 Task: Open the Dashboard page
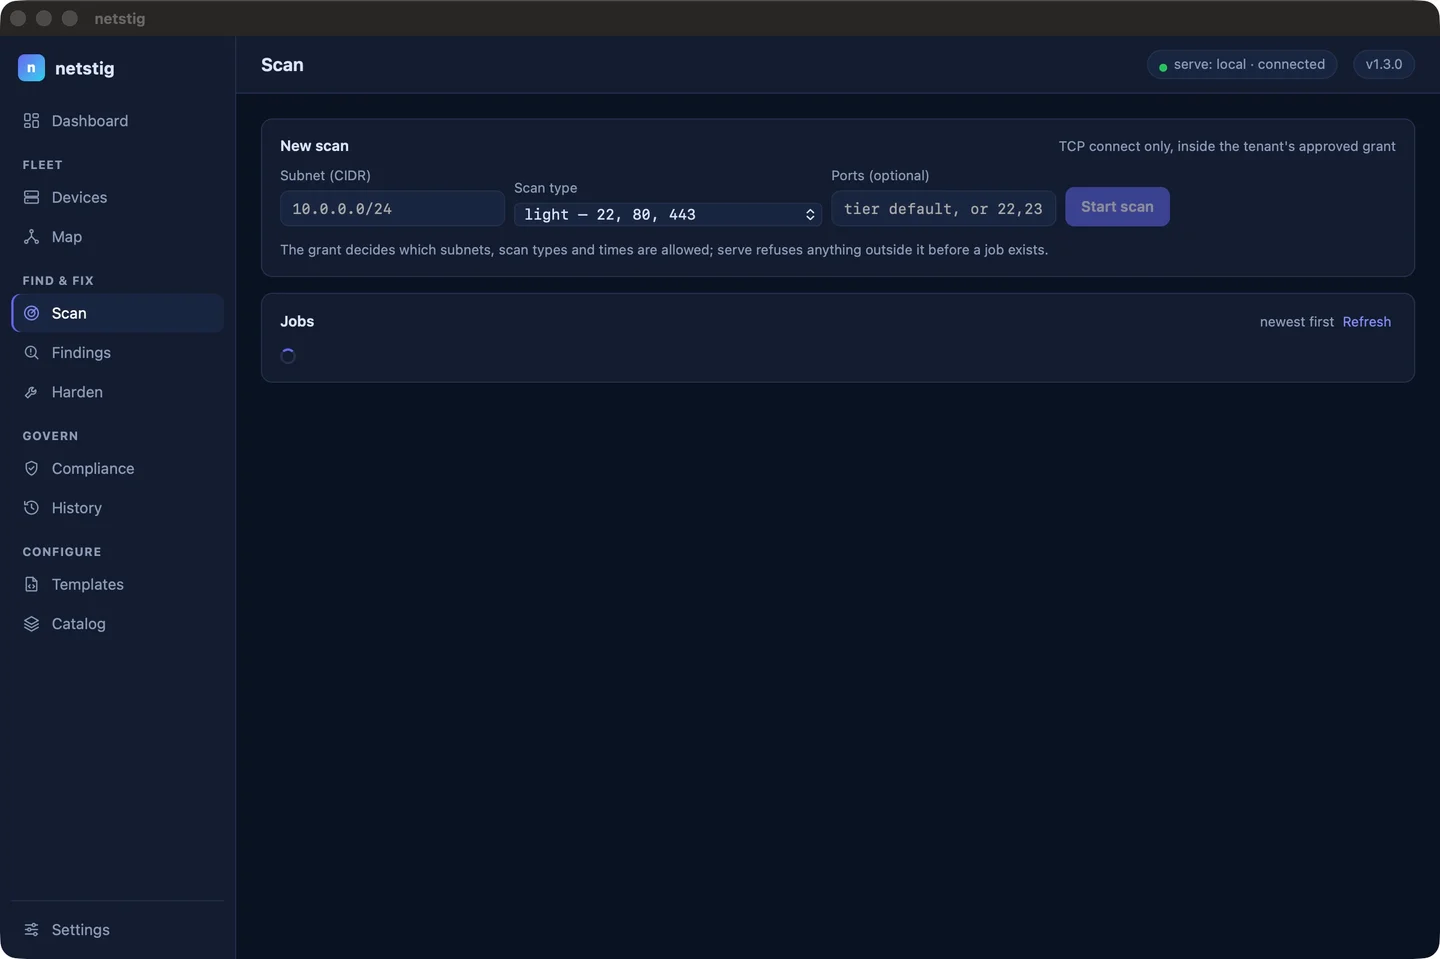pos(118,121)
